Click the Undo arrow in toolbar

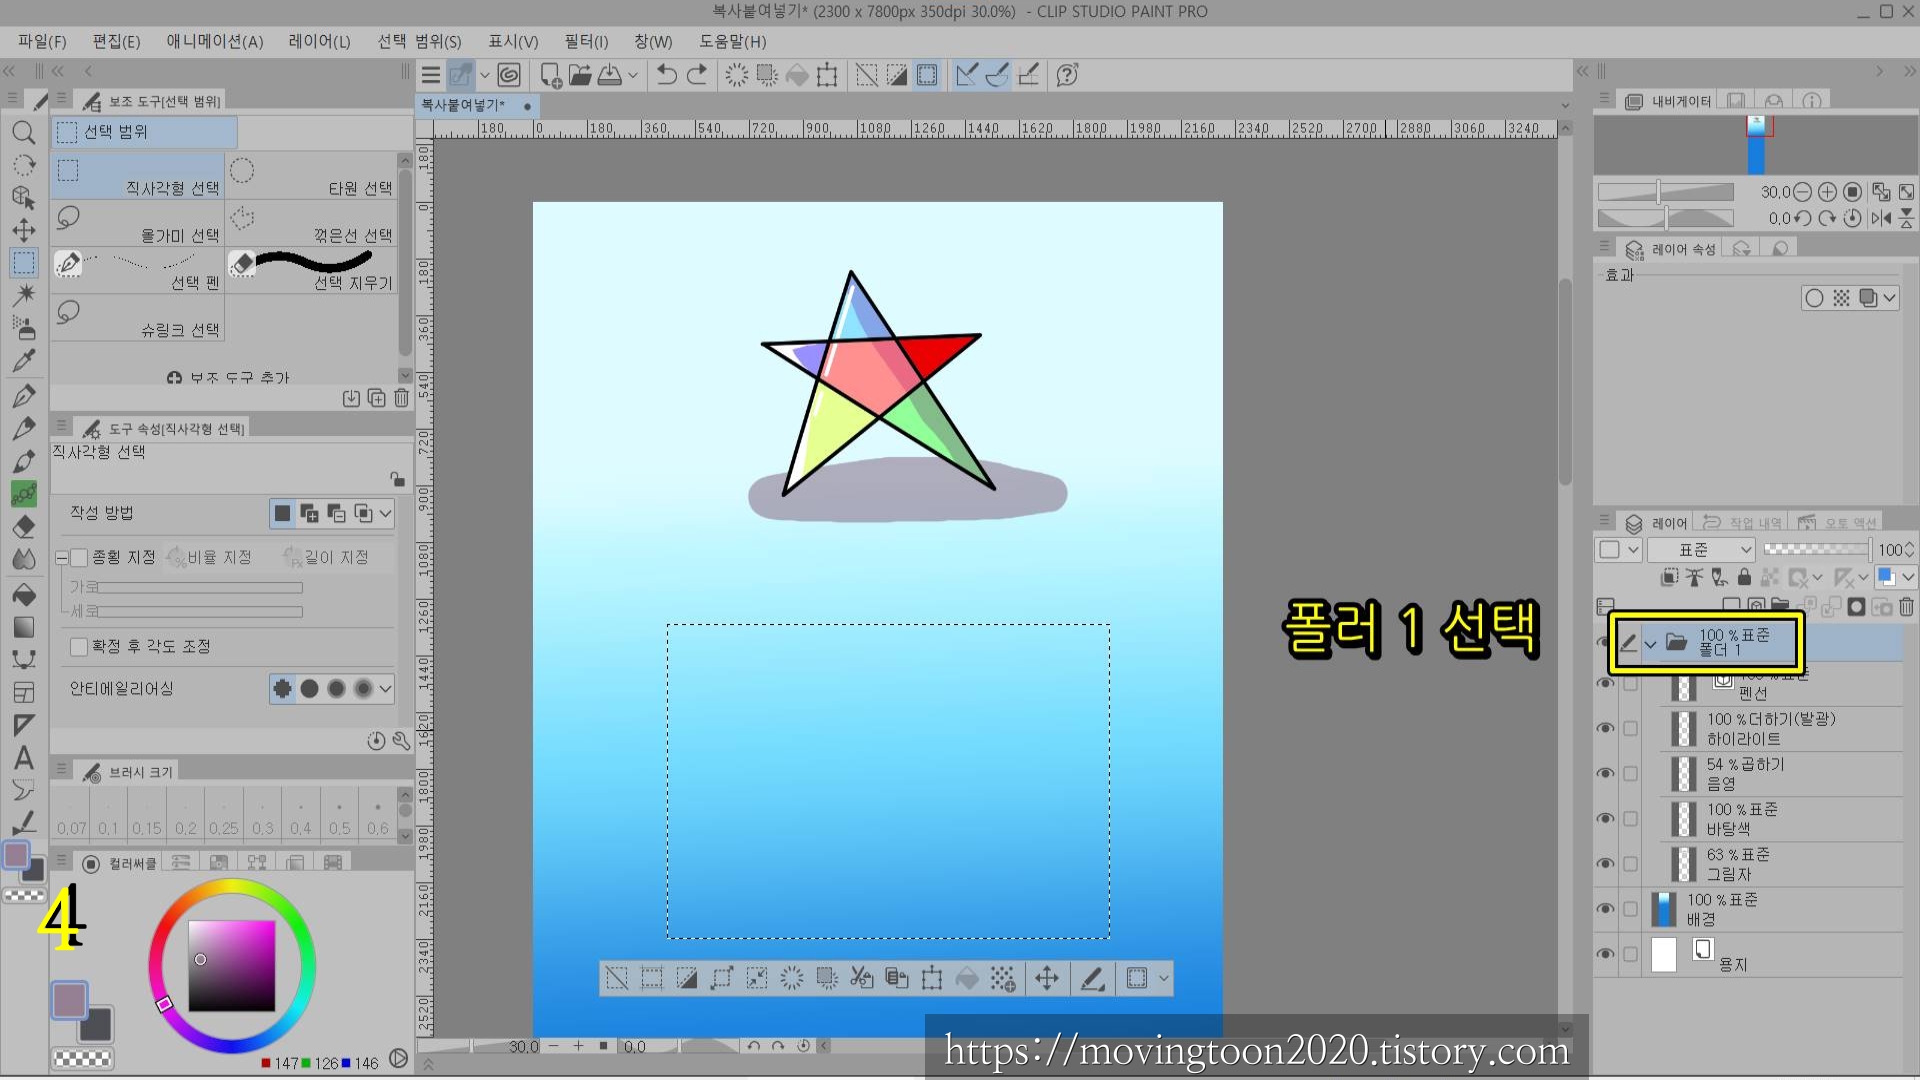667,75
